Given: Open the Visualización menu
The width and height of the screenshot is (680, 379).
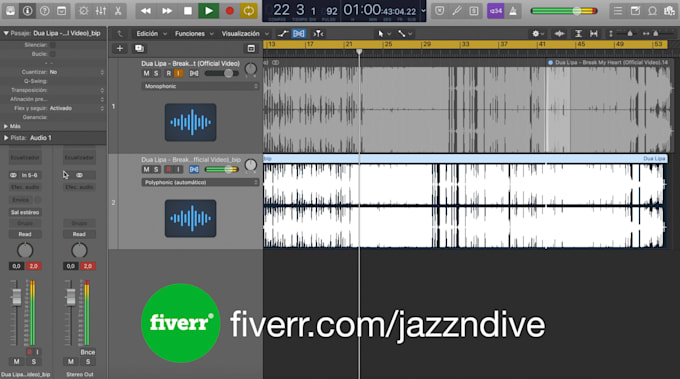Looking at the screenshot, I should pos(245,33).
